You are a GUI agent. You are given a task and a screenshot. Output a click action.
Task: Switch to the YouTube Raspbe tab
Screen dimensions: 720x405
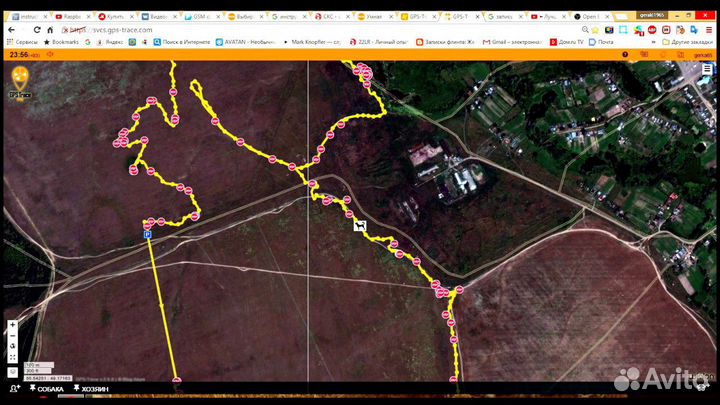(x=72, y=16)
